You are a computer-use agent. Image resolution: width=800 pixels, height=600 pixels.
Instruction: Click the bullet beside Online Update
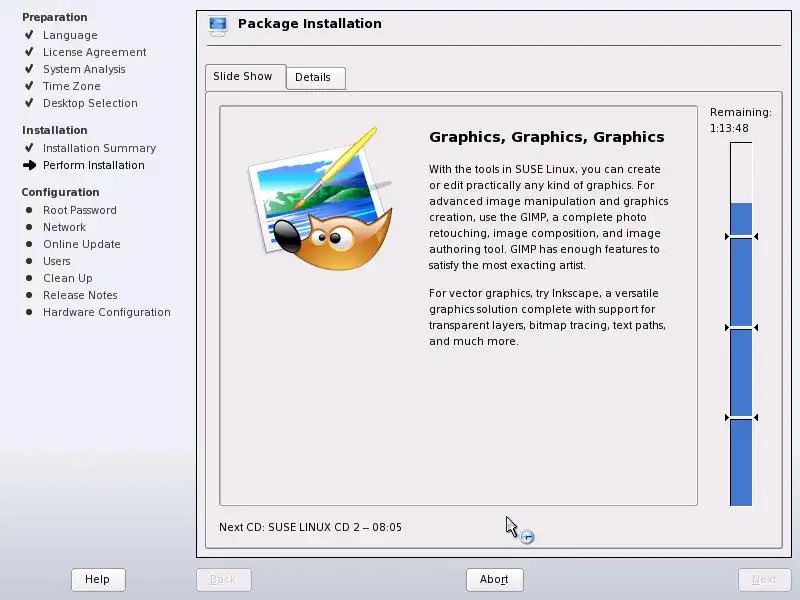29,244
